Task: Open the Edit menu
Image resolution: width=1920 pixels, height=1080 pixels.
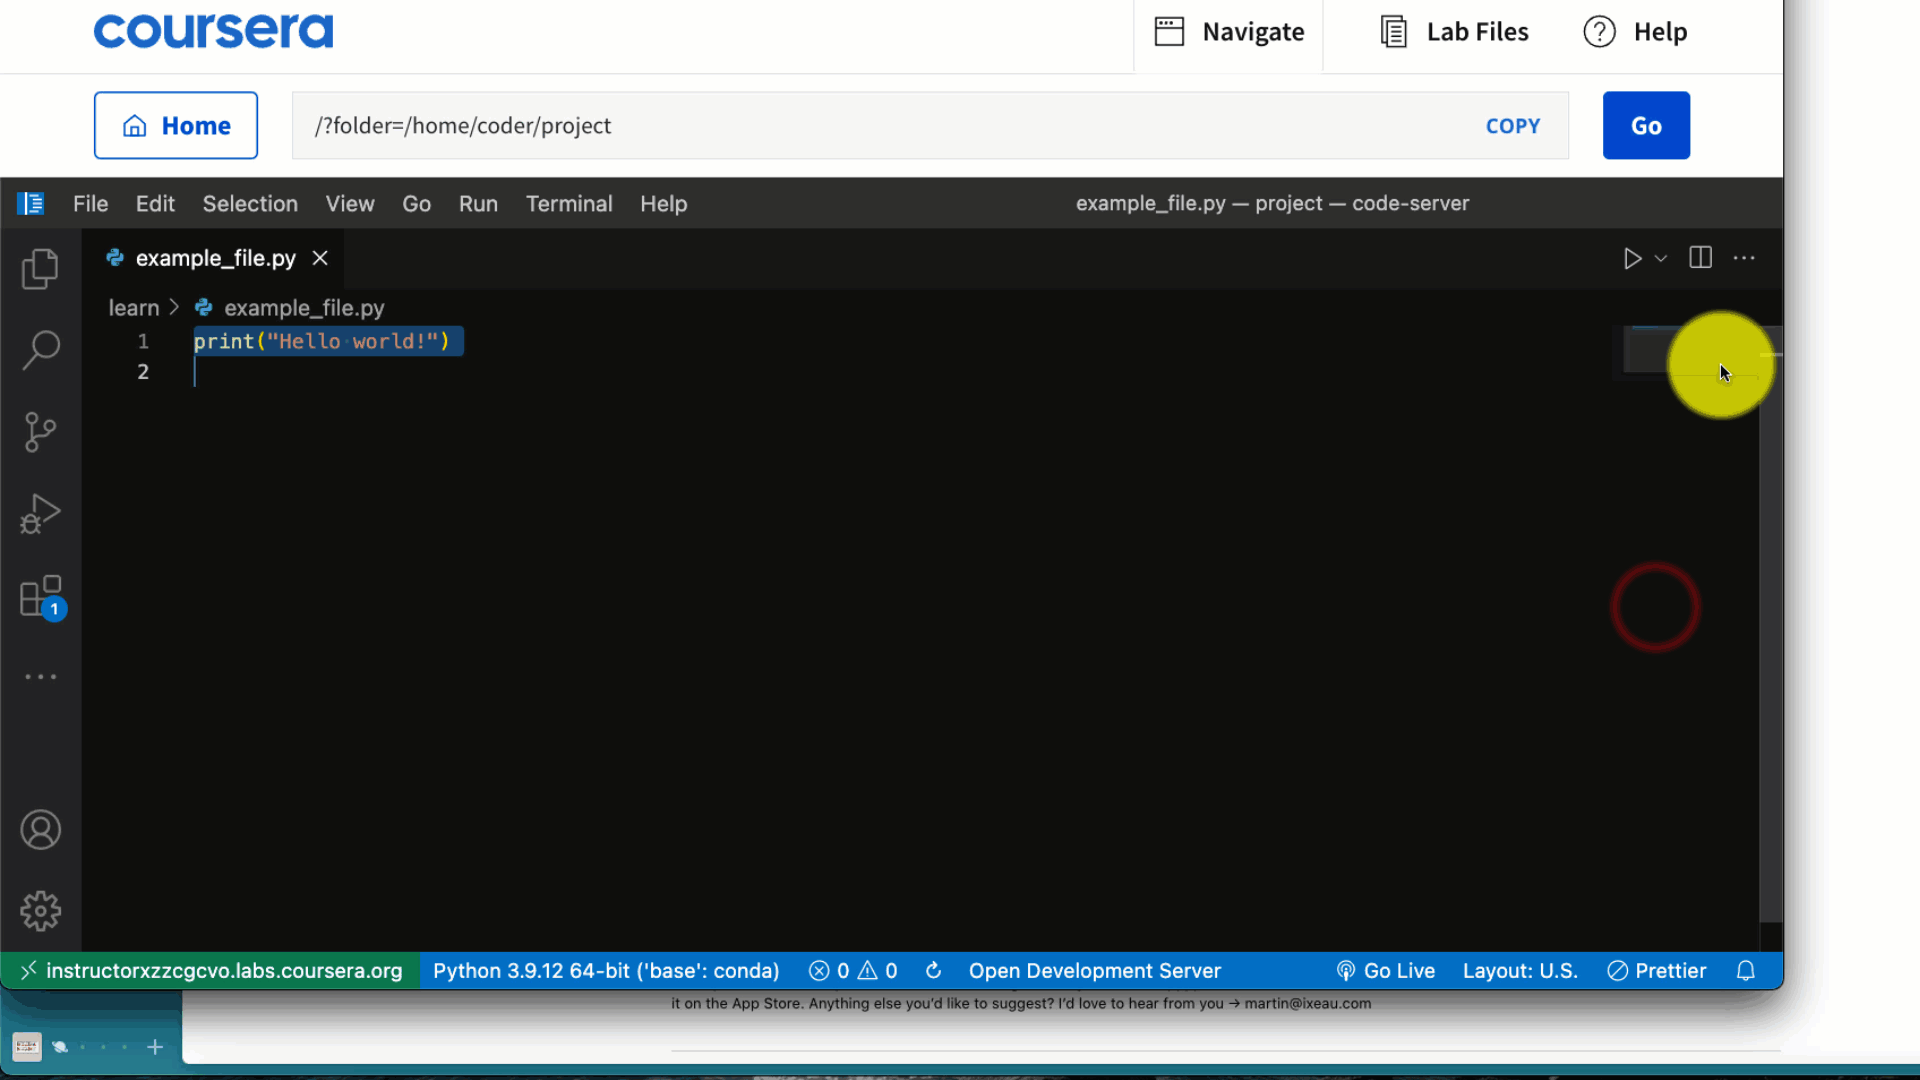Action: click(155, 204)
